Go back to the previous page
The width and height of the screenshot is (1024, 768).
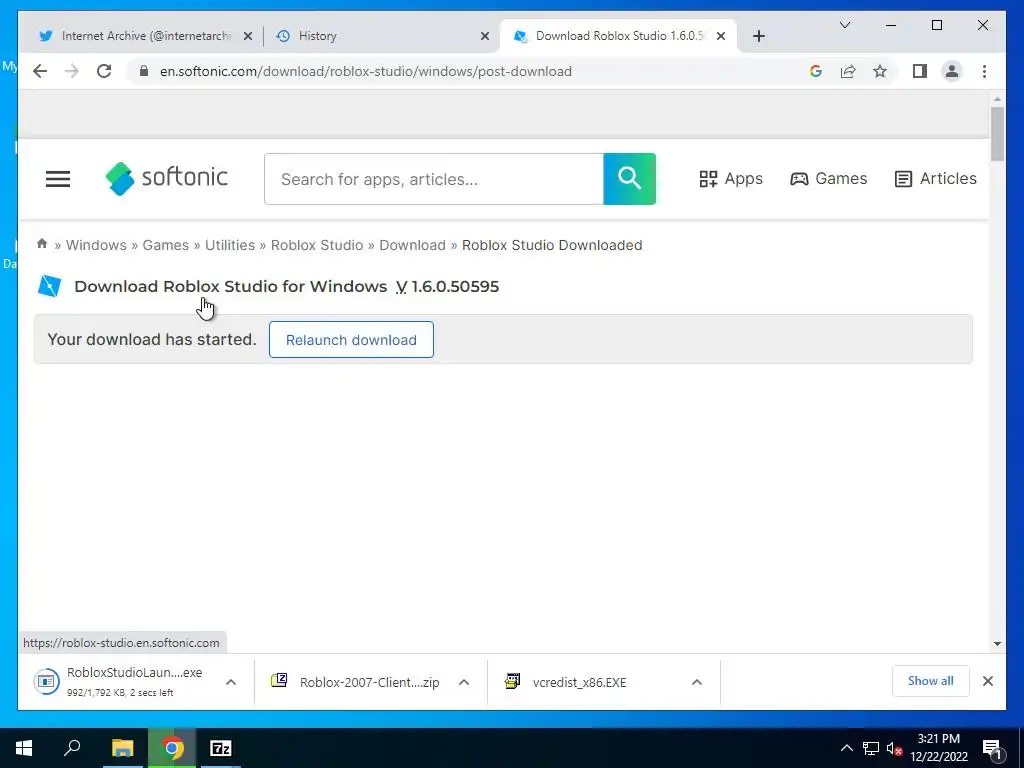[40, 71]
